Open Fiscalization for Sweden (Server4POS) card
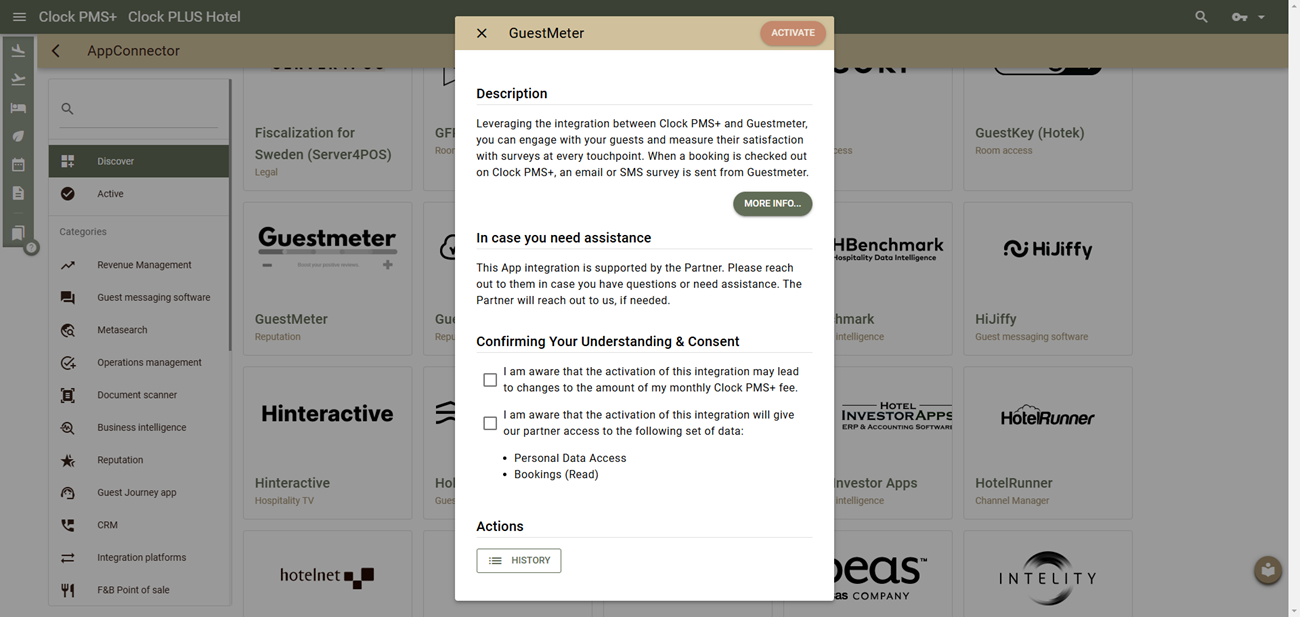This screenshot has height=617, width=1300. [328, 130]
